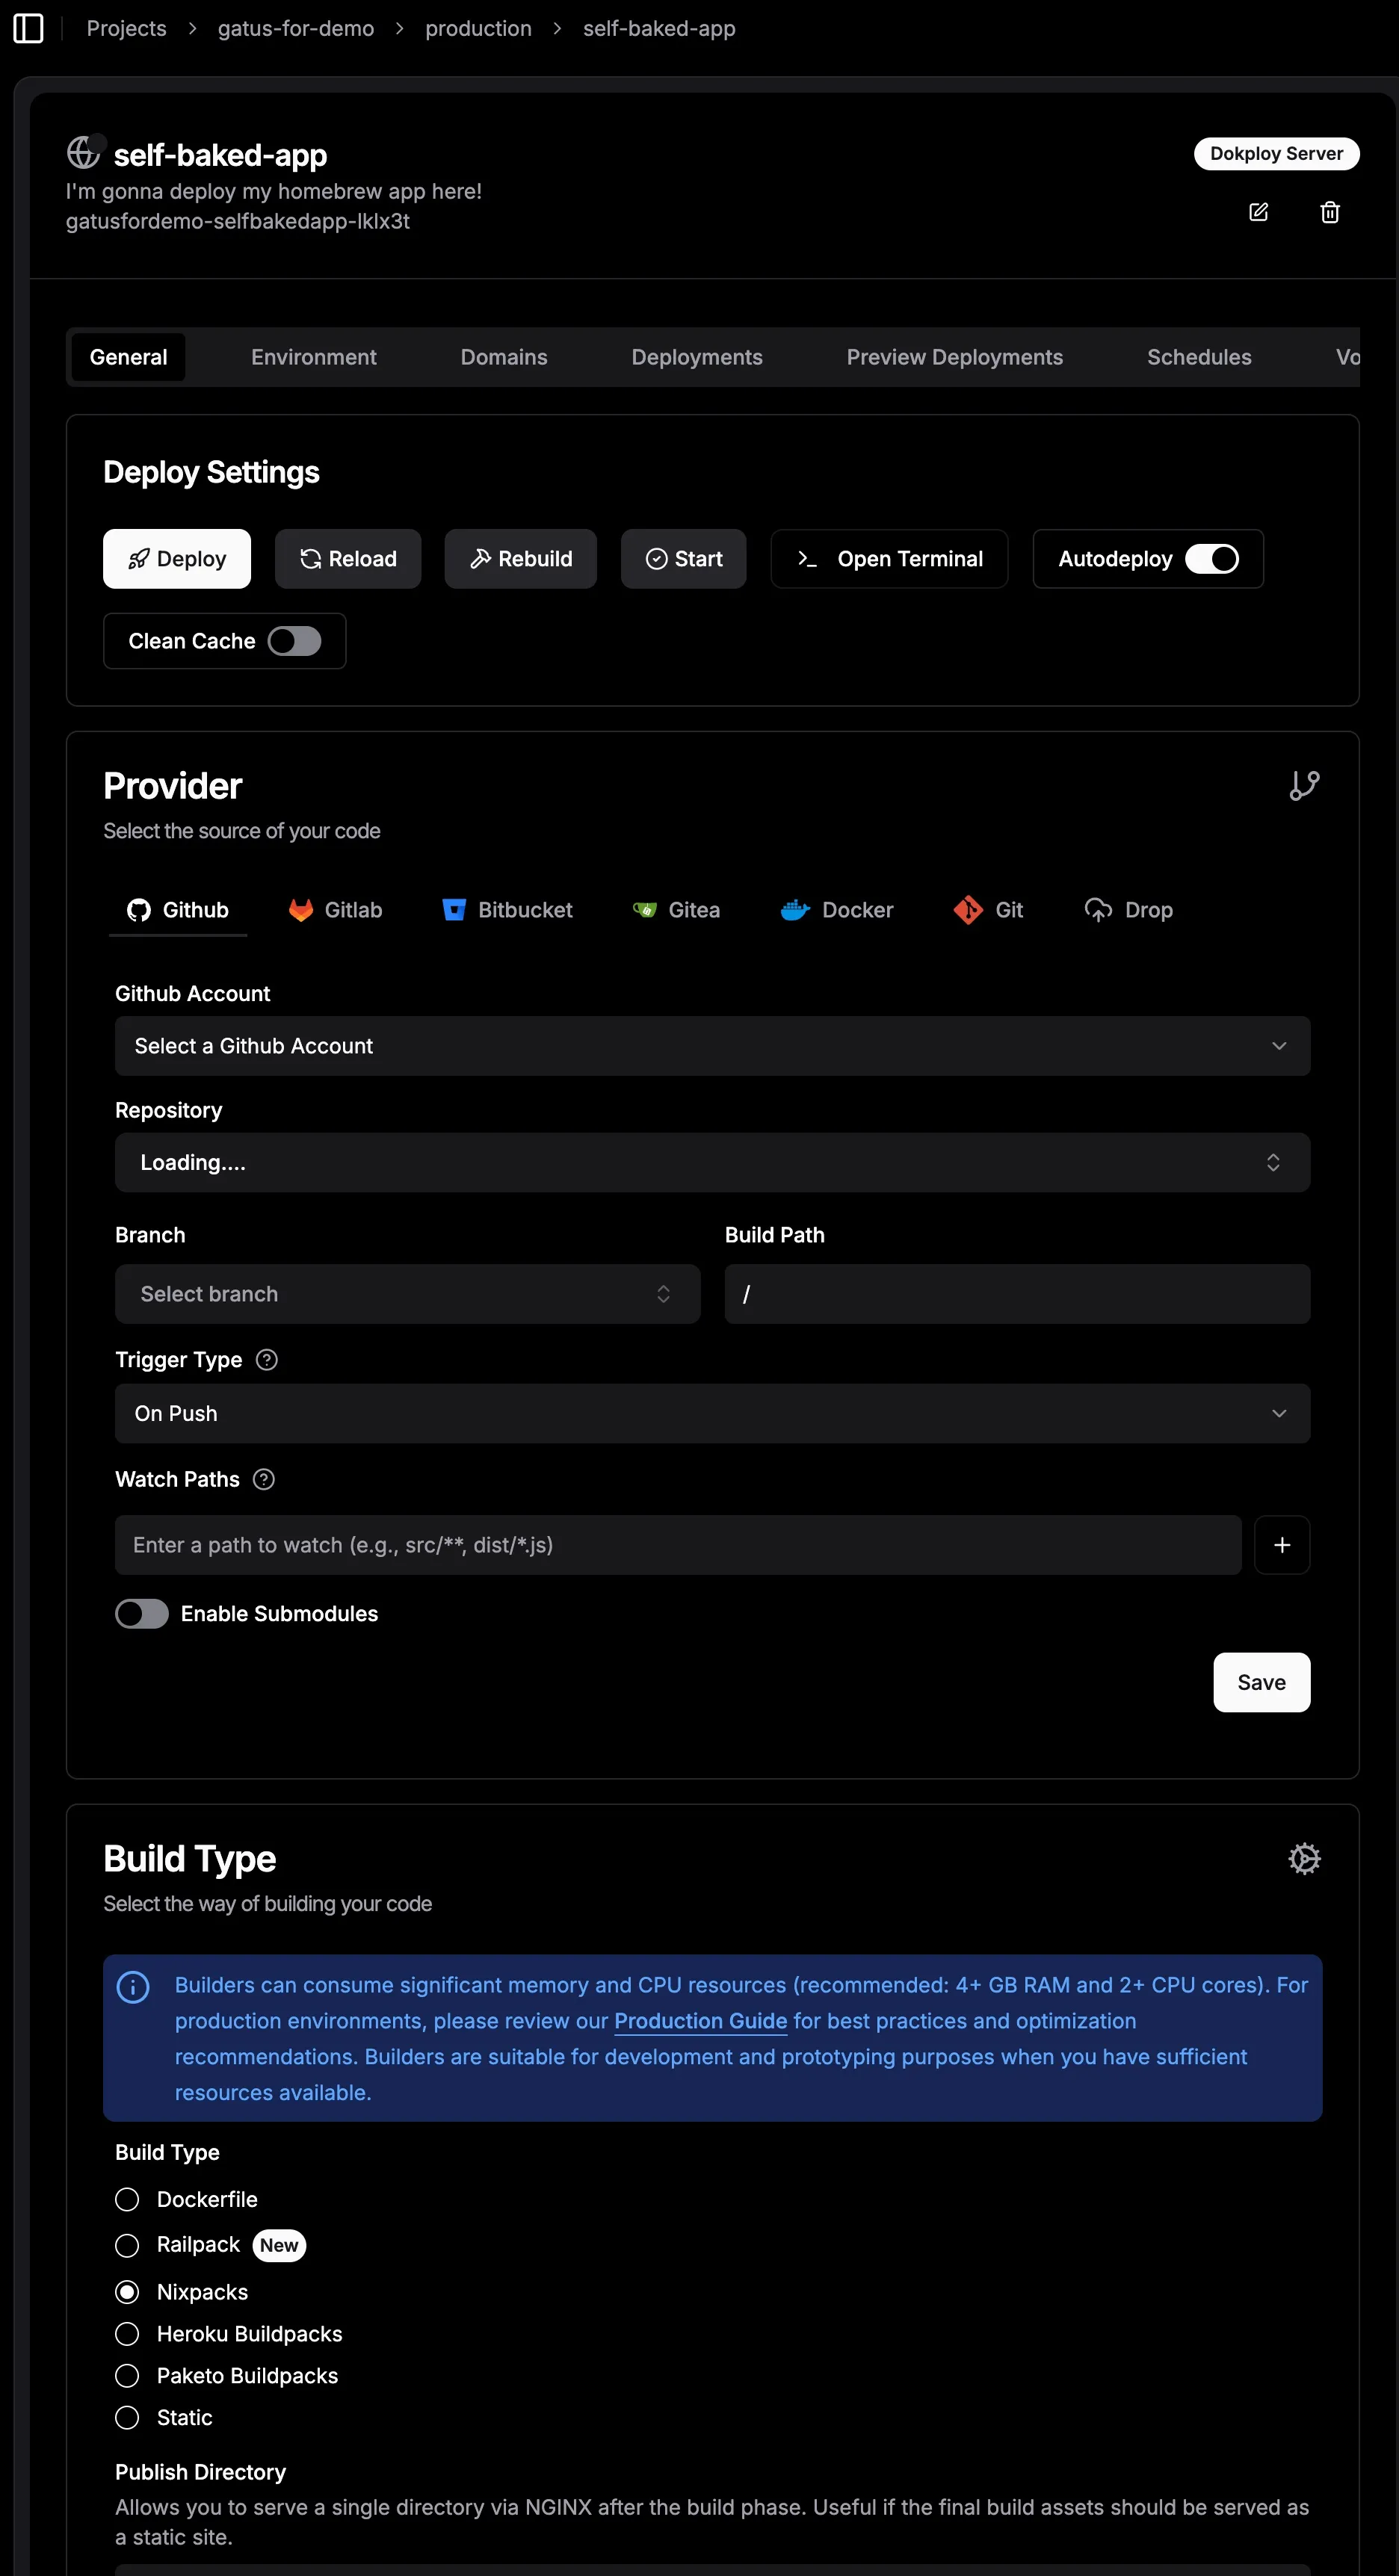Choose the Gitlab provider

coord(336,910)
